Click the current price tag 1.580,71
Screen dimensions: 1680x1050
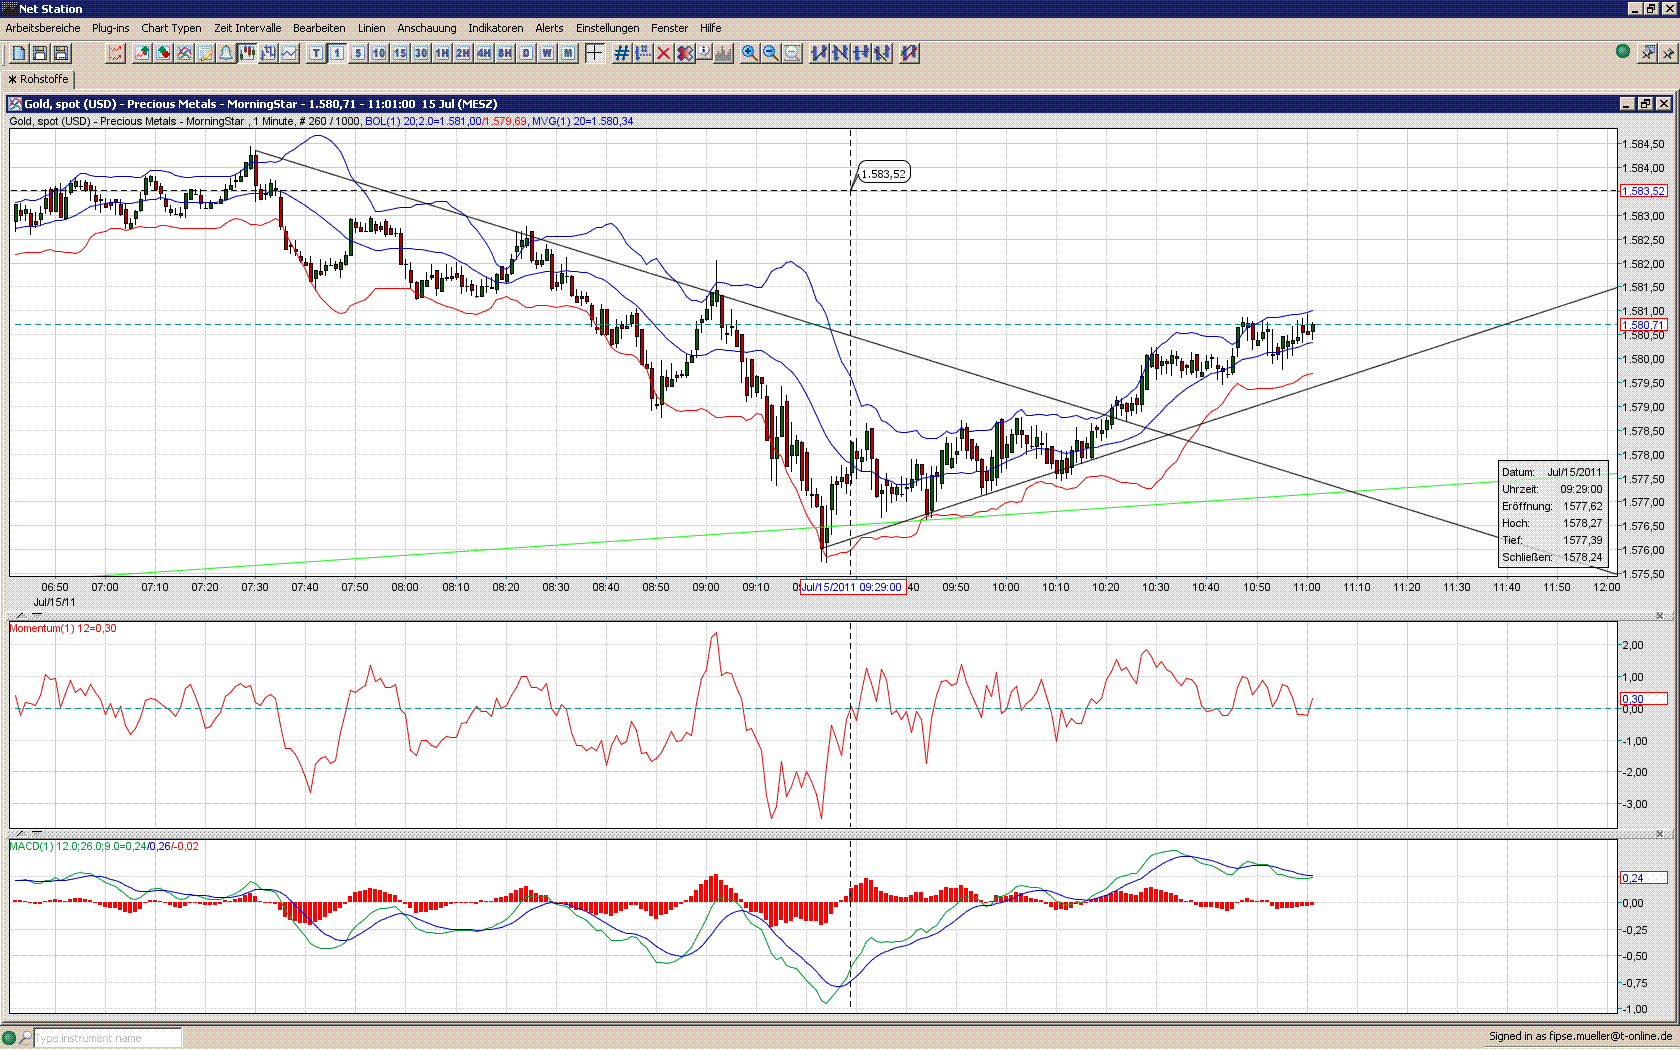pyautogui.click(x=1643, y=325)
